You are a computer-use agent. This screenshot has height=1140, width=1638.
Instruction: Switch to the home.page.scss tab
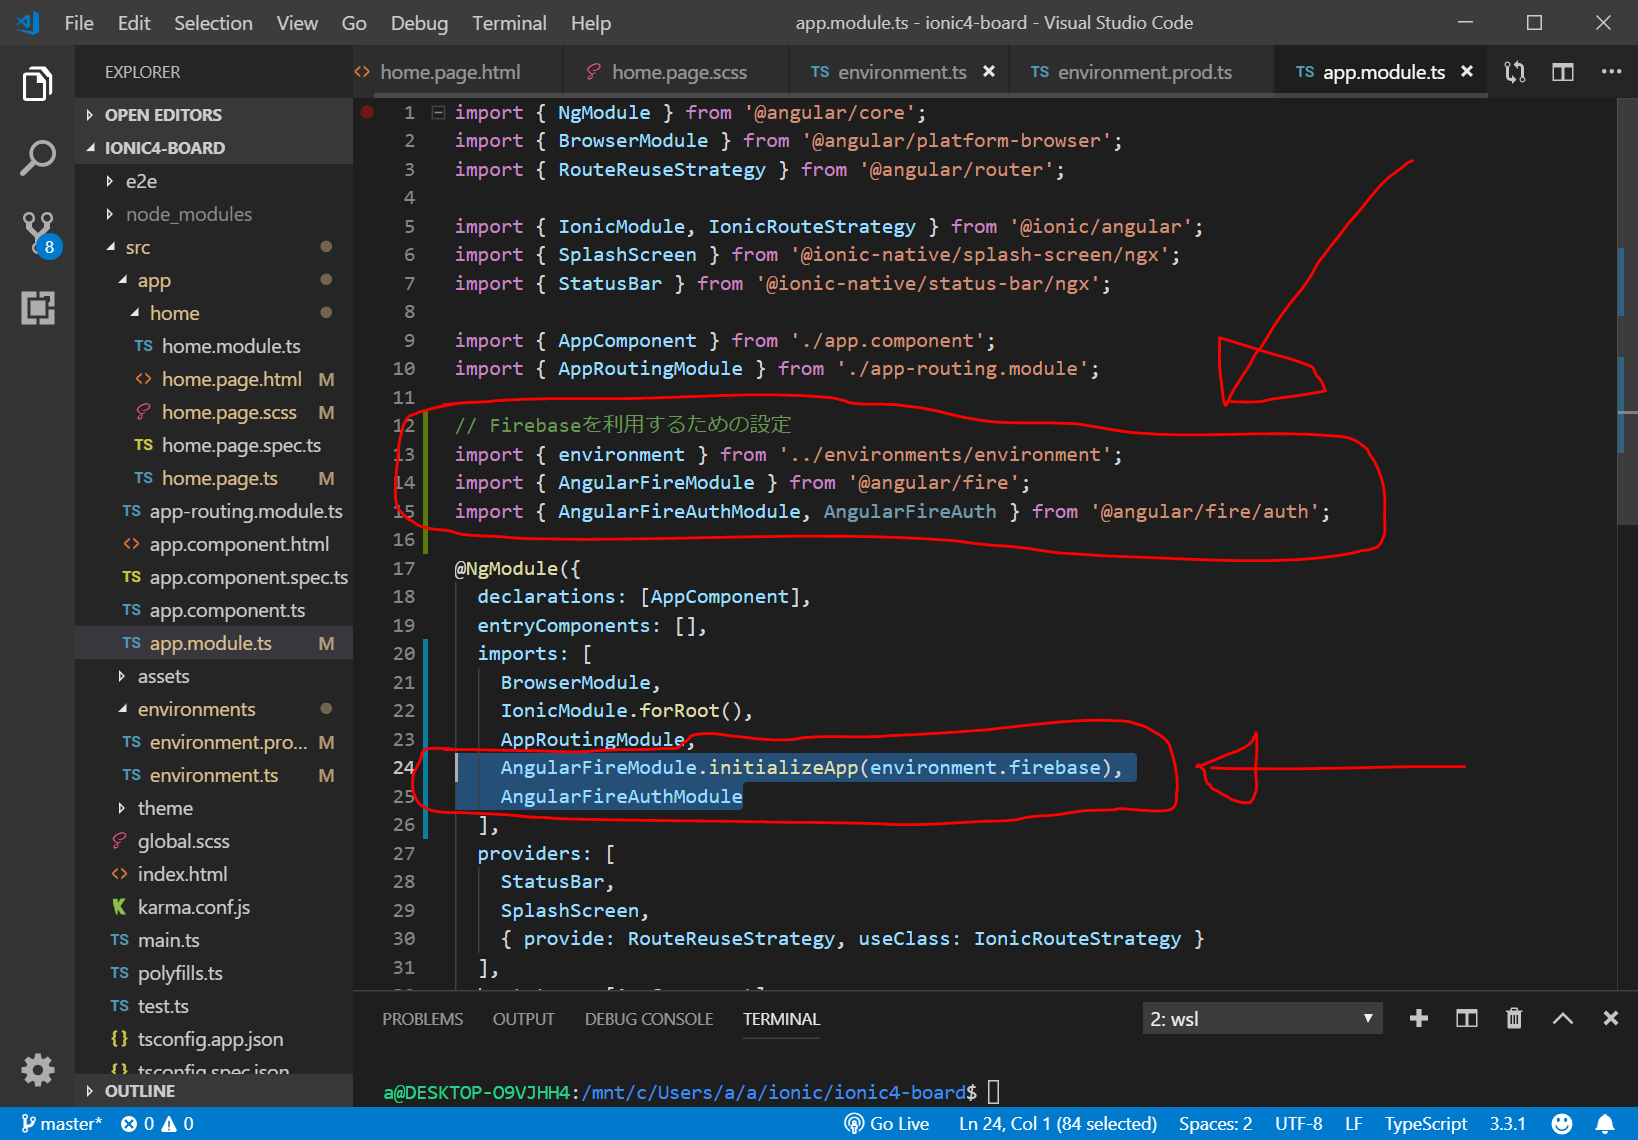tap(678, 72)
